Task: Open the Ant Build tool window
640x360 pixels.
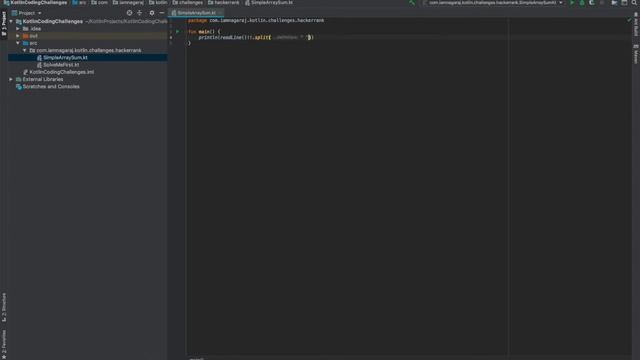Action: click(636, 24)
